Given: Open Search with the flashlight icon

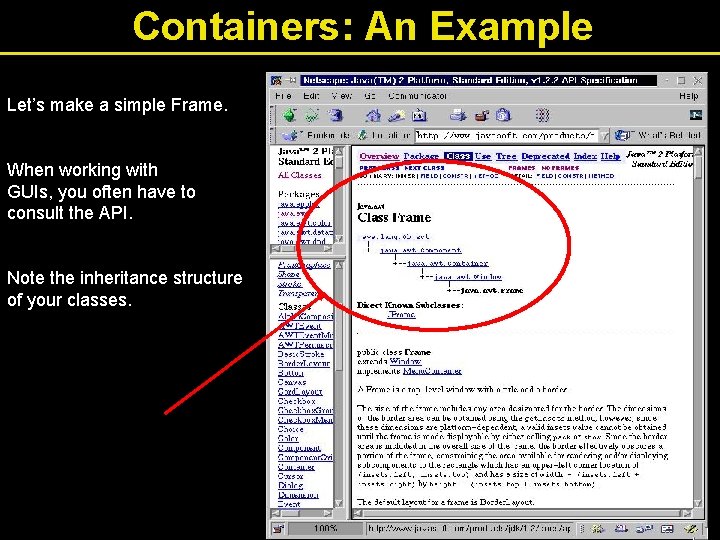Looking at the screenshot, I should (x=396, y=115).
